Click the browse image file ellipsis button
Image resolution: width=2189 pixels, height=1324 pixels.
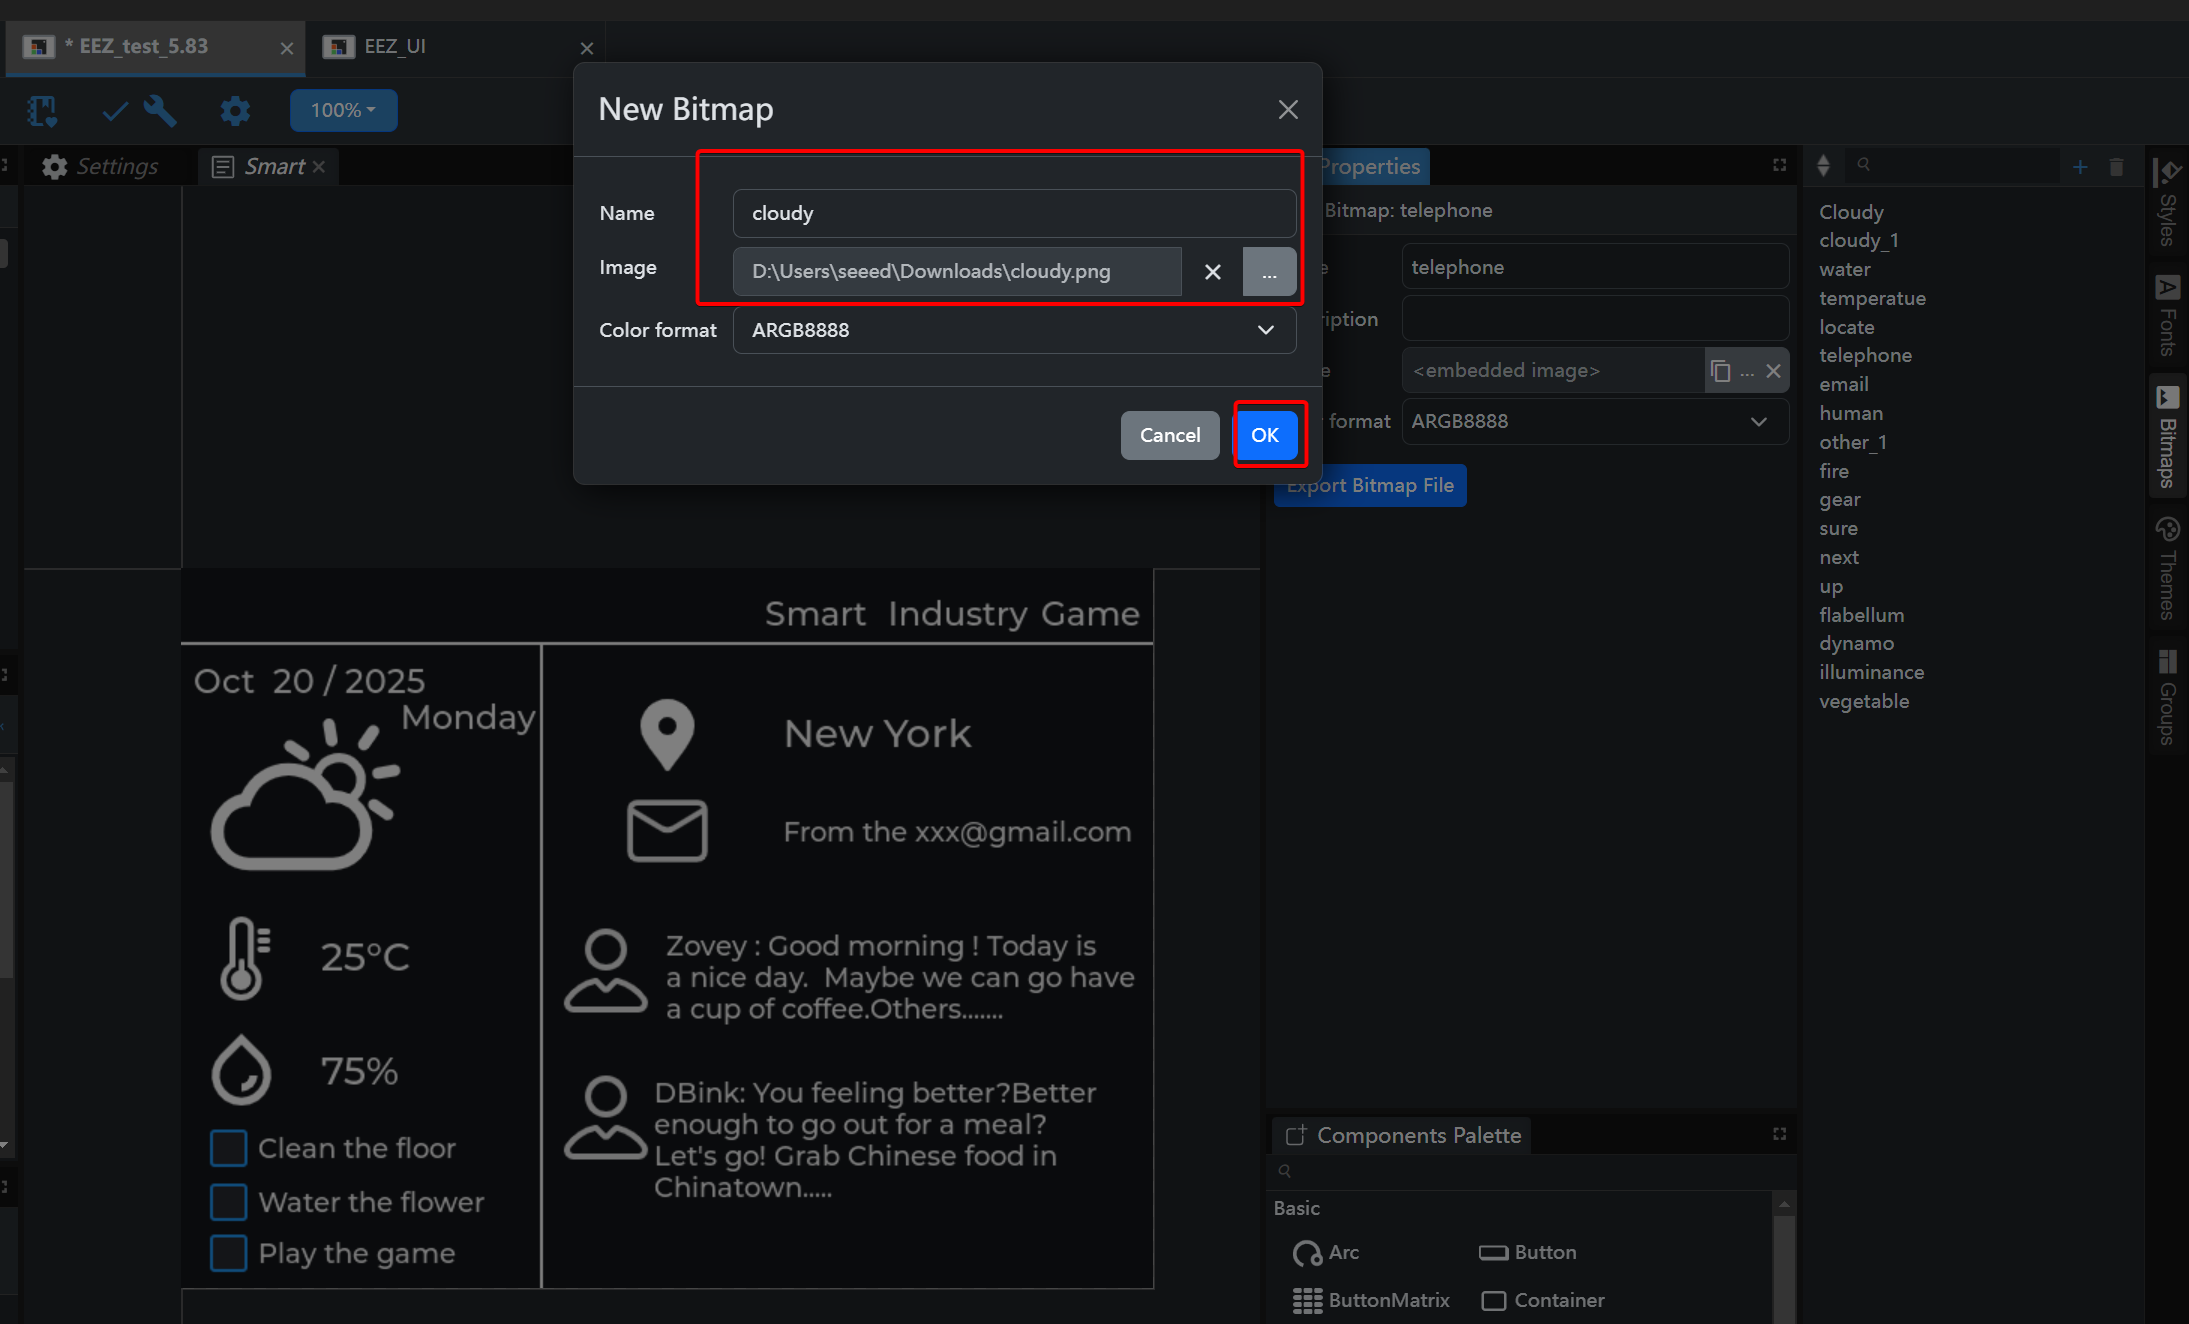tap(1268, 272)
